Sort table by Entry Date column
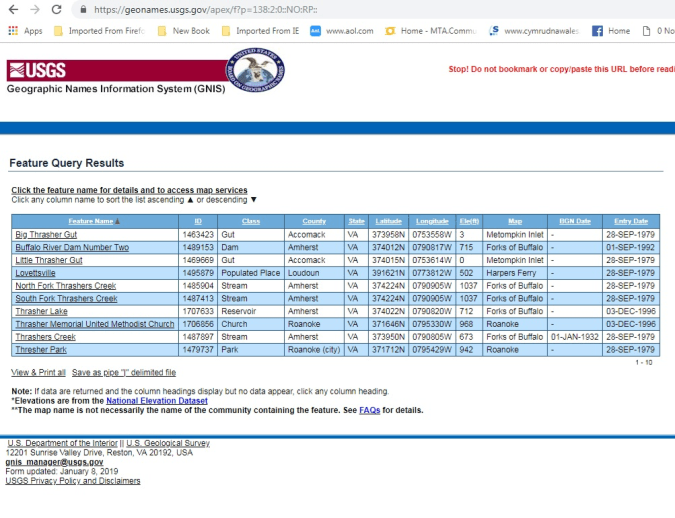 pos(631,221)
